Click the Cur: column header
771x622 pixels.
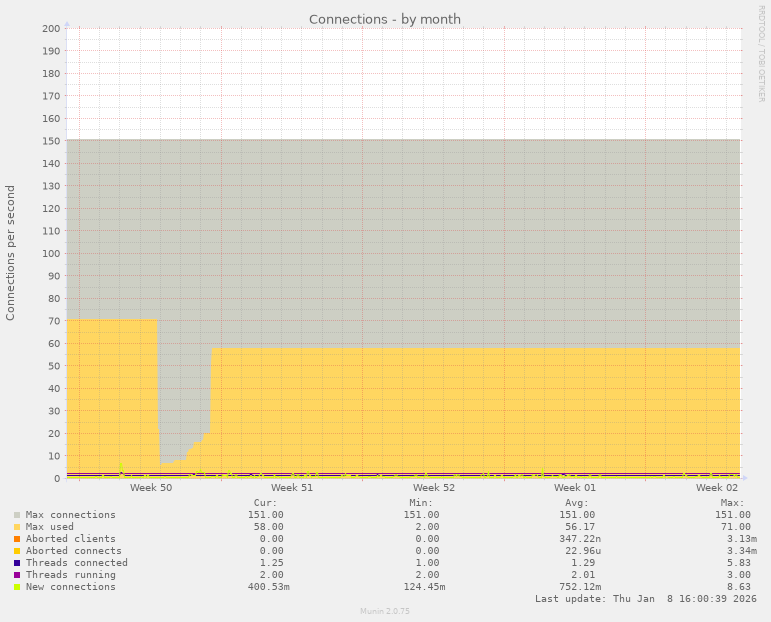265,503
